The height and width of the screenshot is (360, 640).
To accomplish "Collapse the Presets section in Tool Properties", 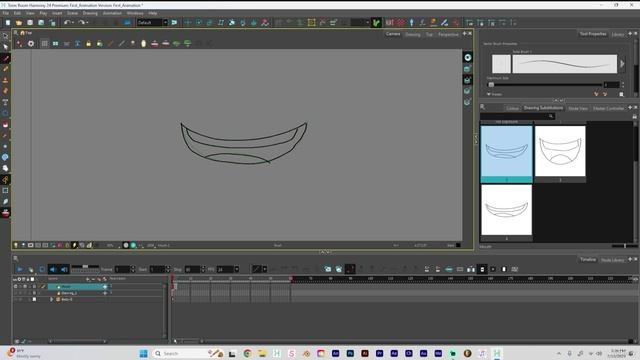I will pyautogui.click(x=489, y=94).
